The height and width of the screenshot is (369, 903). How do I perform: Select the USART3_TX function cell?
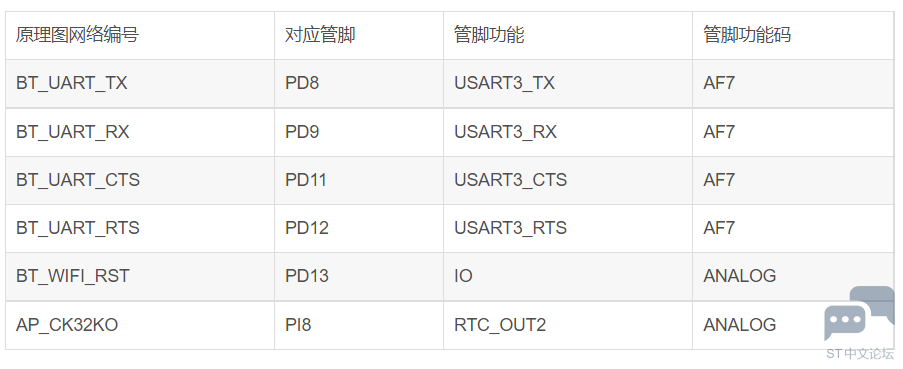click(x=568, y=83)
